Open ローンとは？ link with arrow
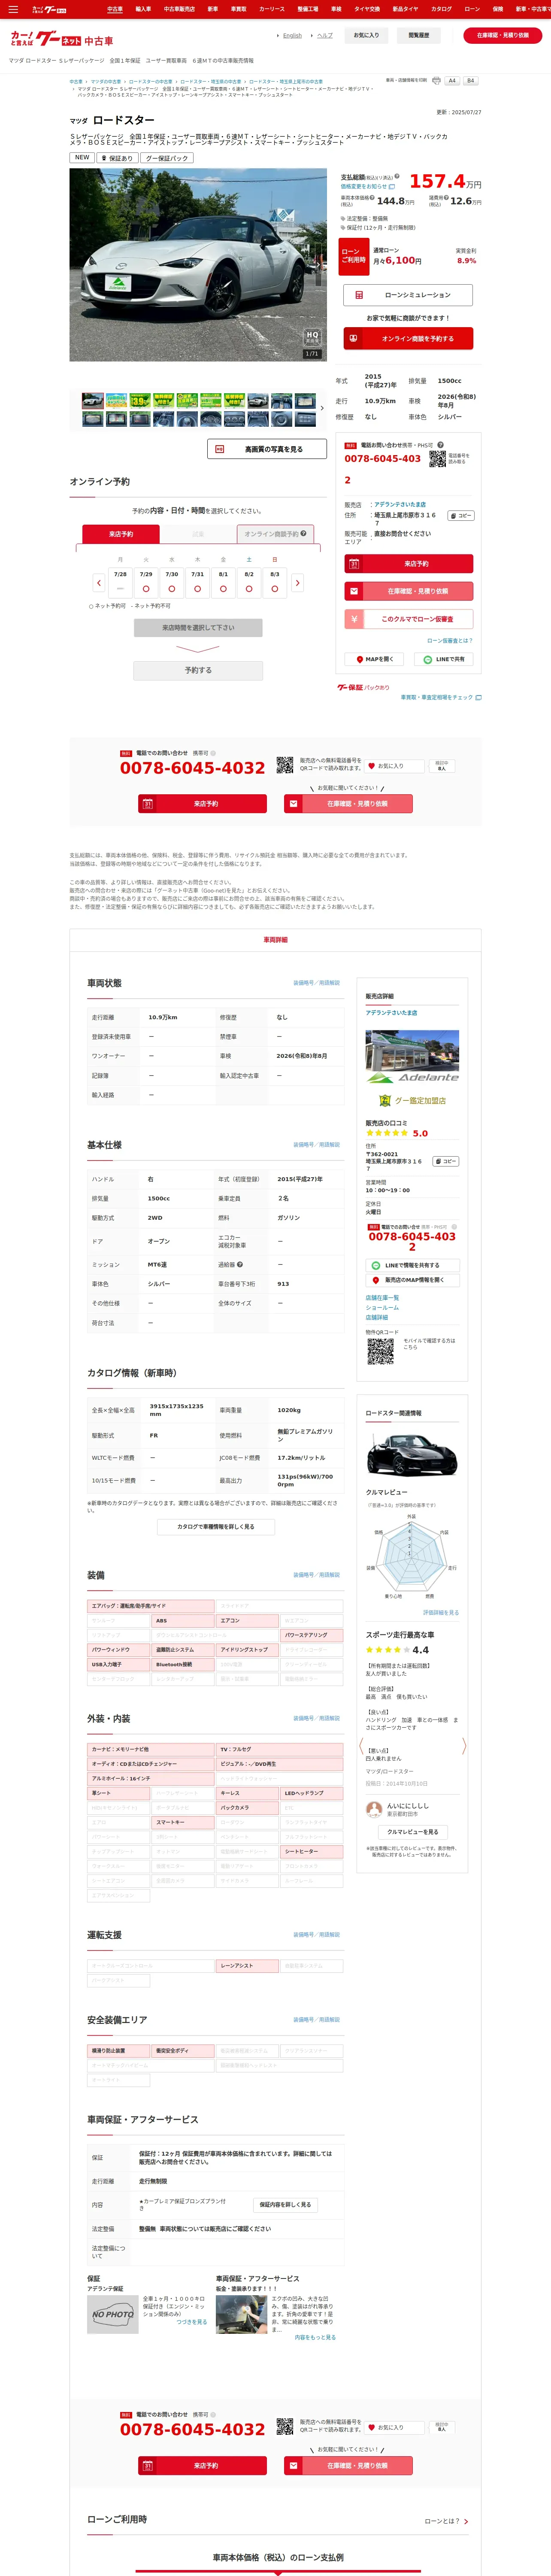The width and height of the screenshot is (551, 2576). [446, 2522]
